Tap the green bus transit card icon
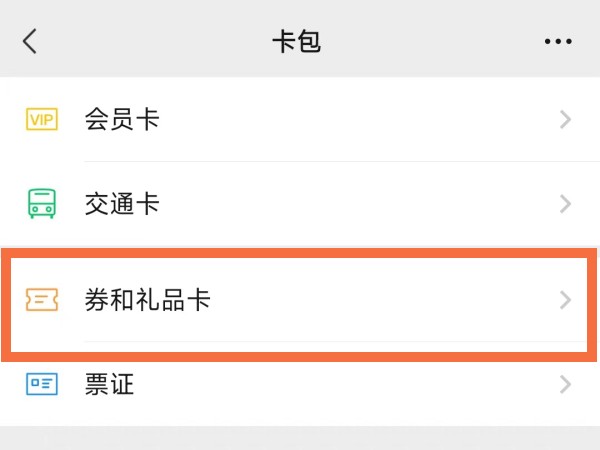 click(x=42, y=203)
